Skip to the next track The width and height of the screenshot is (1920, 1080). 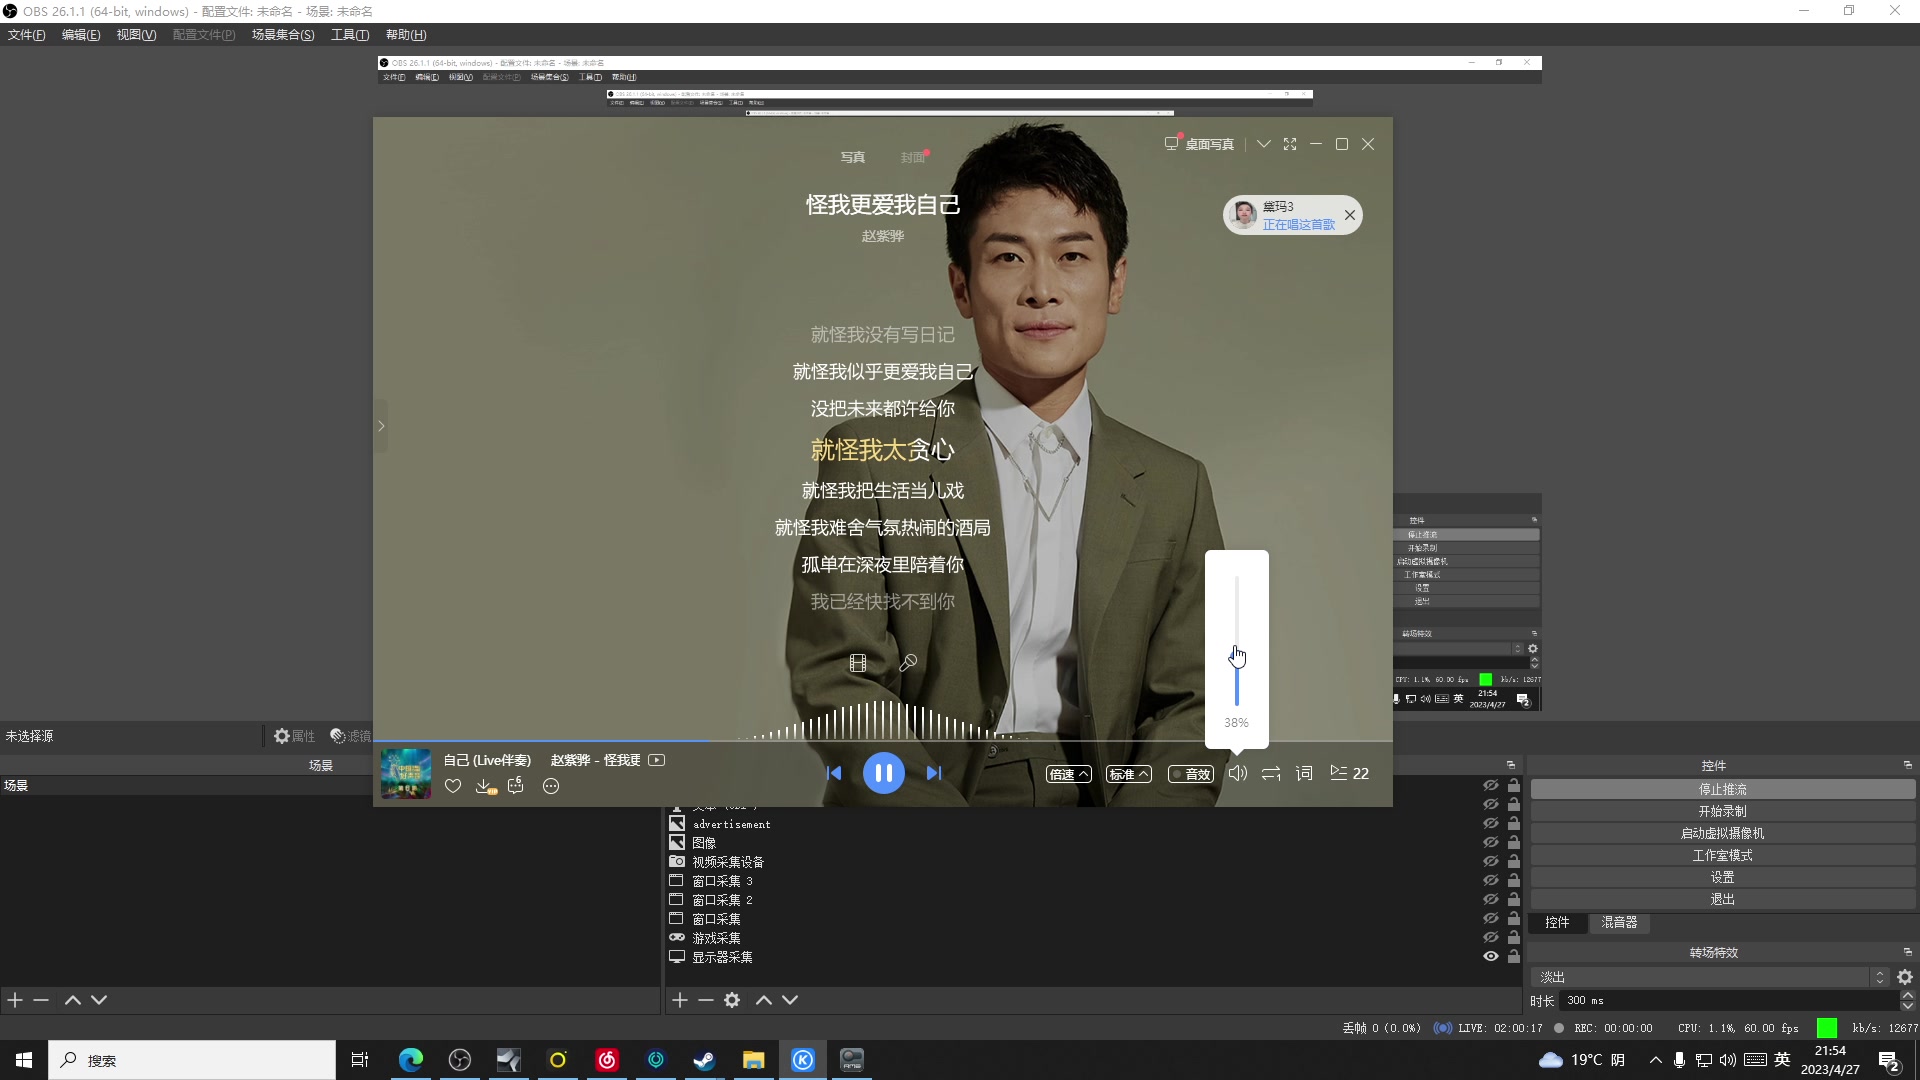pyautogui.click(x=934, y=773)
